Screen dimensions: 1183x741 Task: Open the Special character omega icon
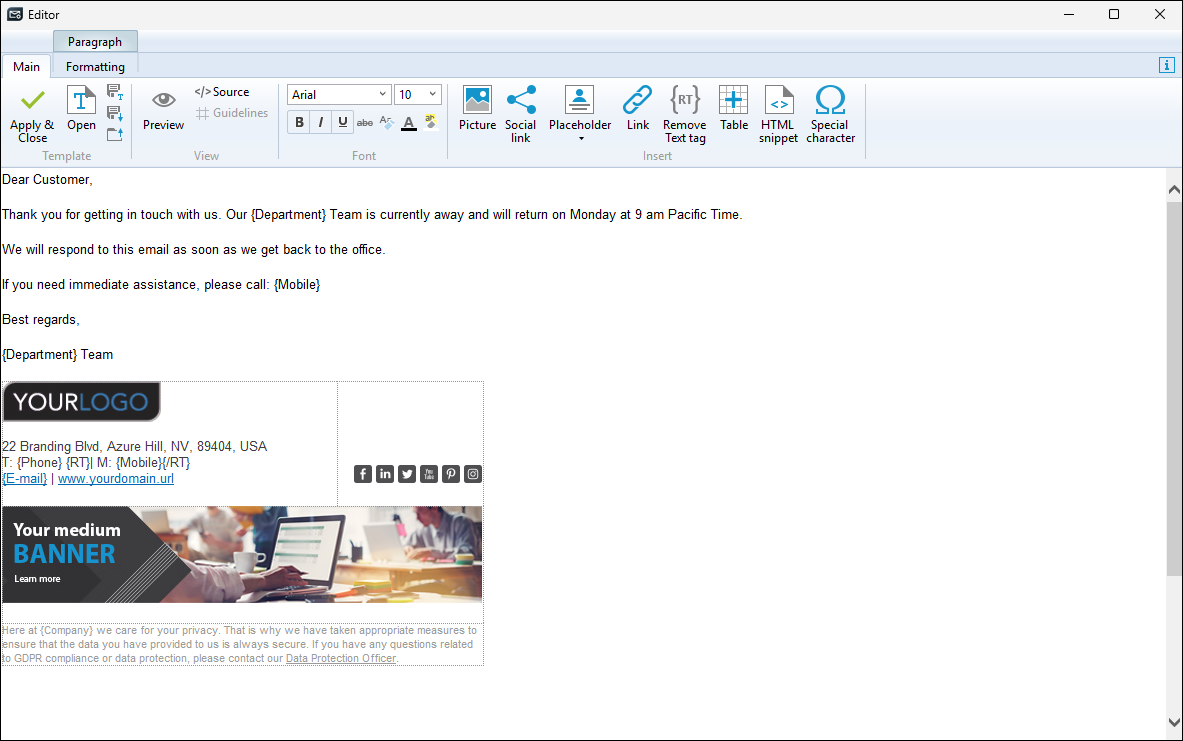pyautogui.click(x=830, y=101)
